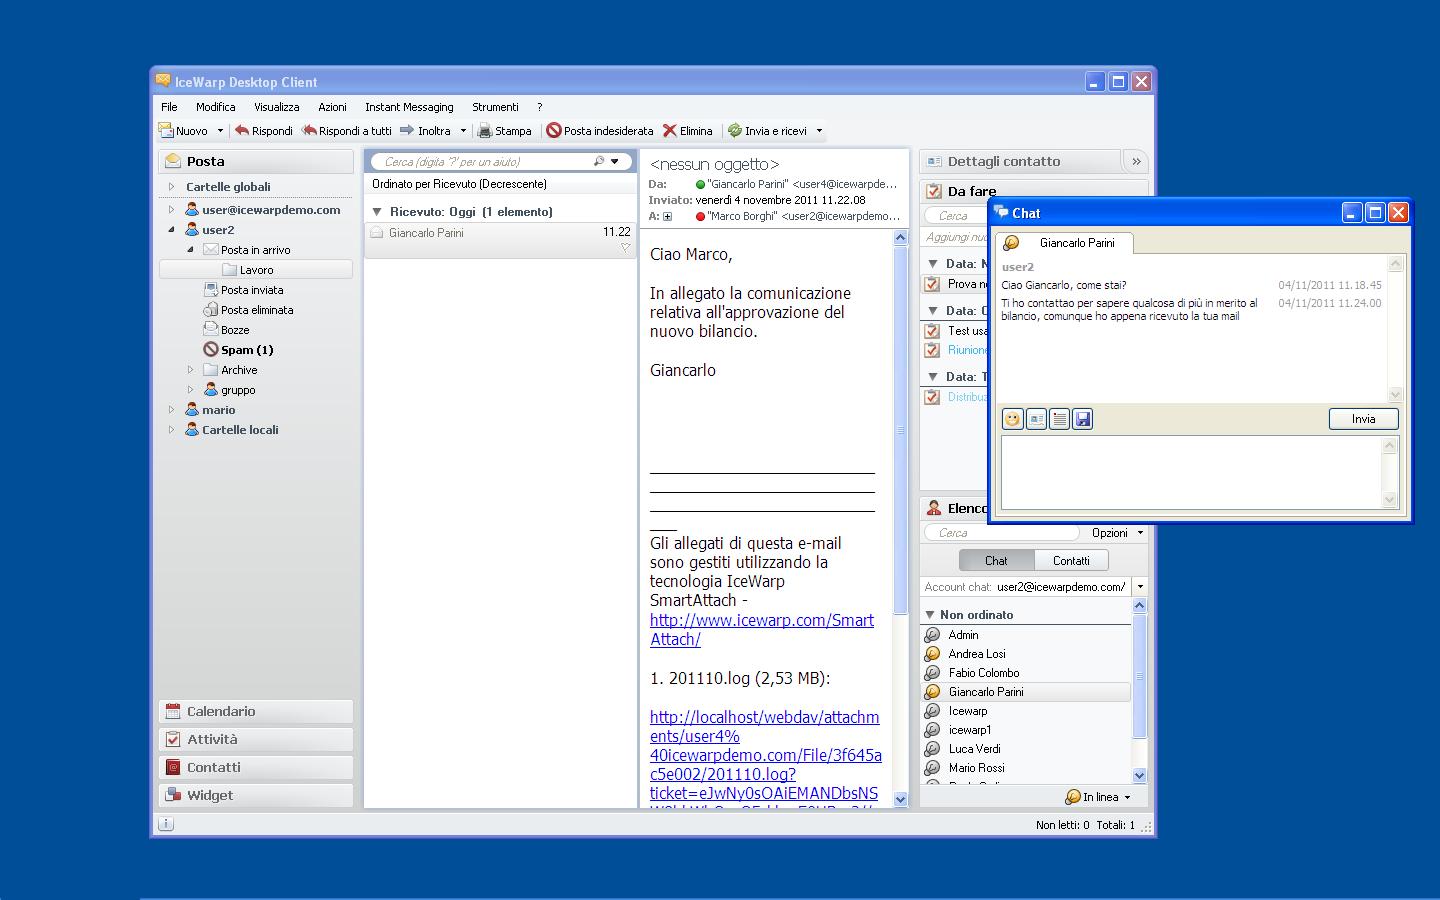This screenshot has width=1440, height=900.
Task: Click the contact card icon in the Chat toolbar
Action: [1036, 419]
